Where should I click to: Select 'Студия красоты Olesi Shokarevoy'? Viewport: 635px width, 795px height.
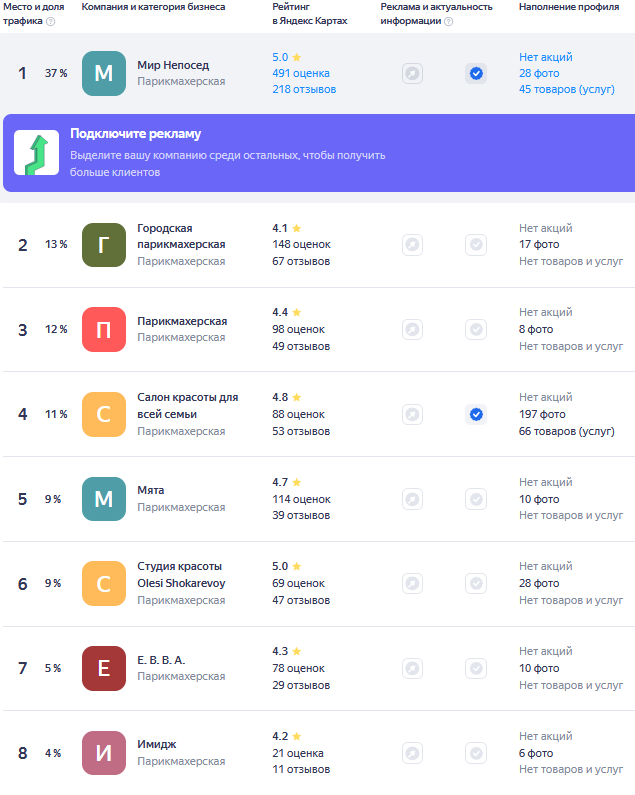181,574
